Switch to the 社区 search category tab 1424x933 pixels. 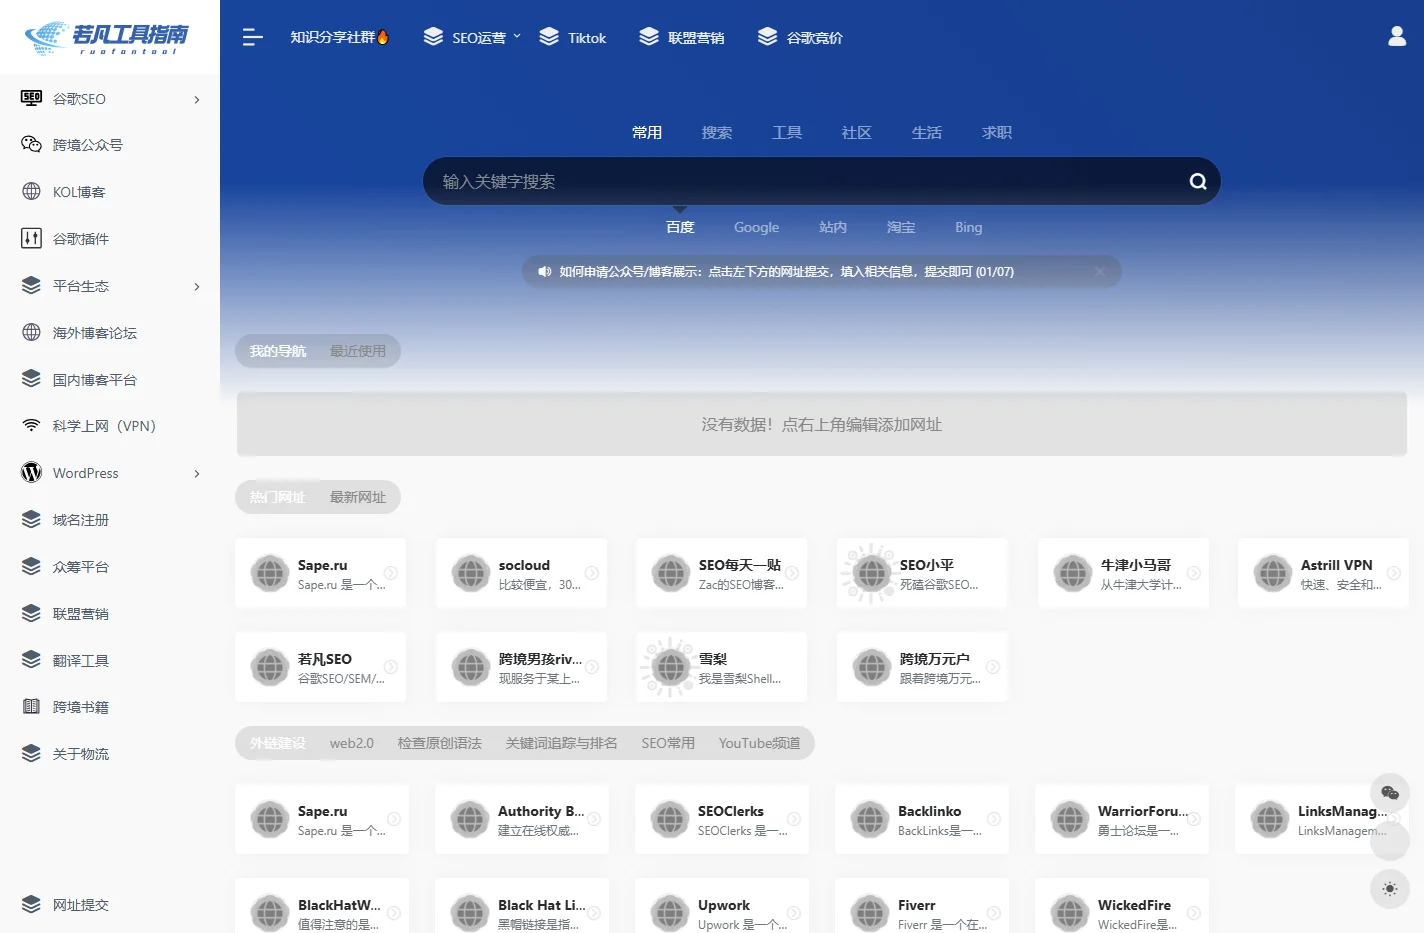tap(857, 133)
